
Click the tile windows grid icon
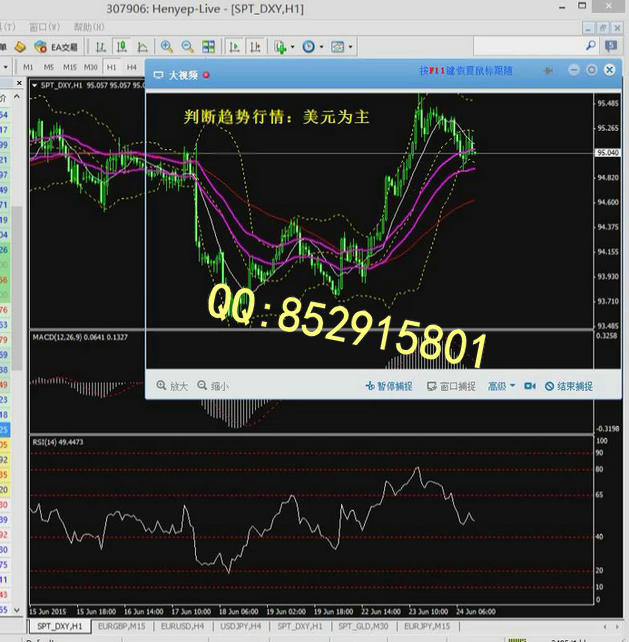[208, 47]
